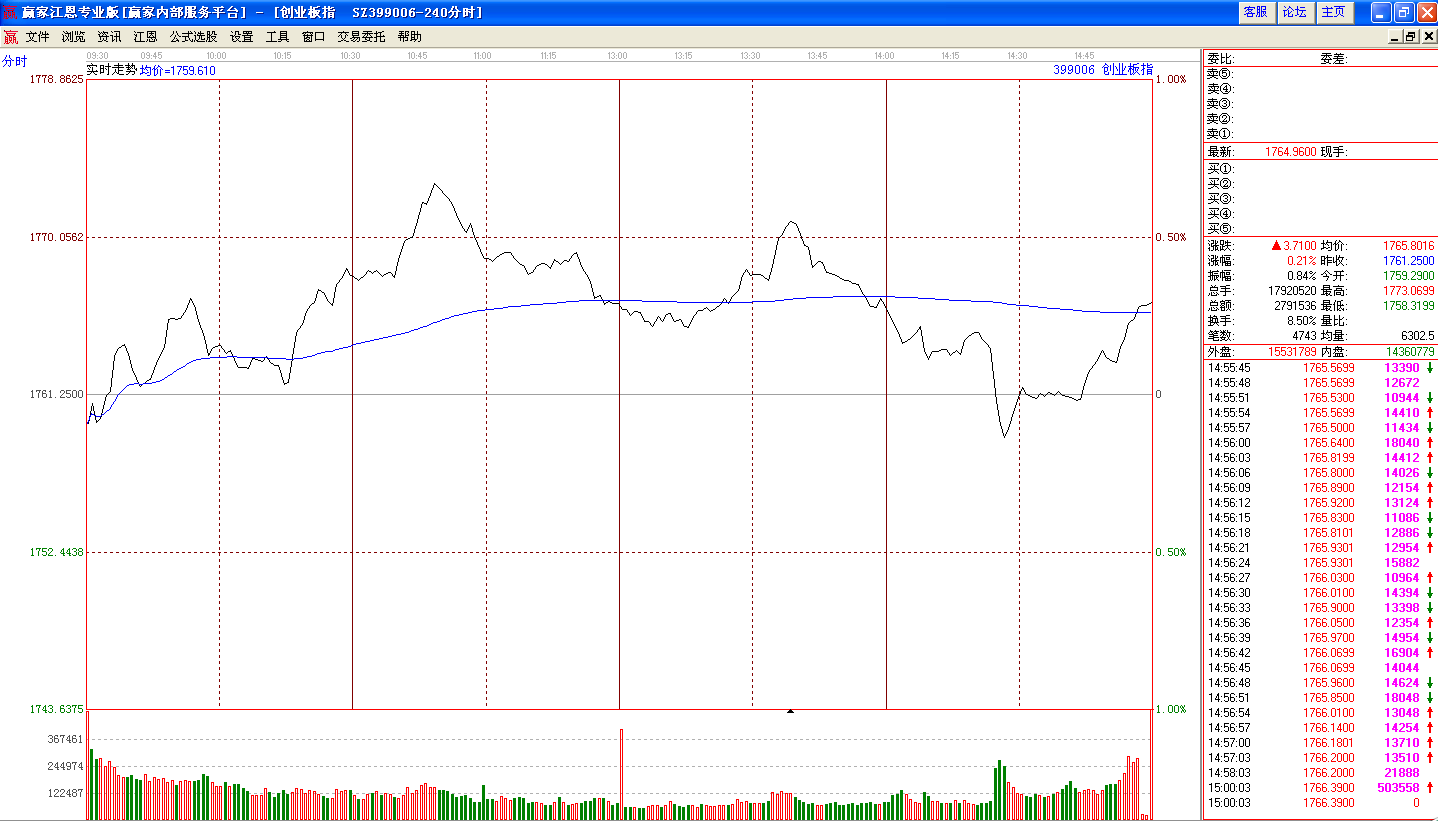Click the 1743.6375 bottom price label
Screen dimensions: 1438x821
(x=57, y=709)
